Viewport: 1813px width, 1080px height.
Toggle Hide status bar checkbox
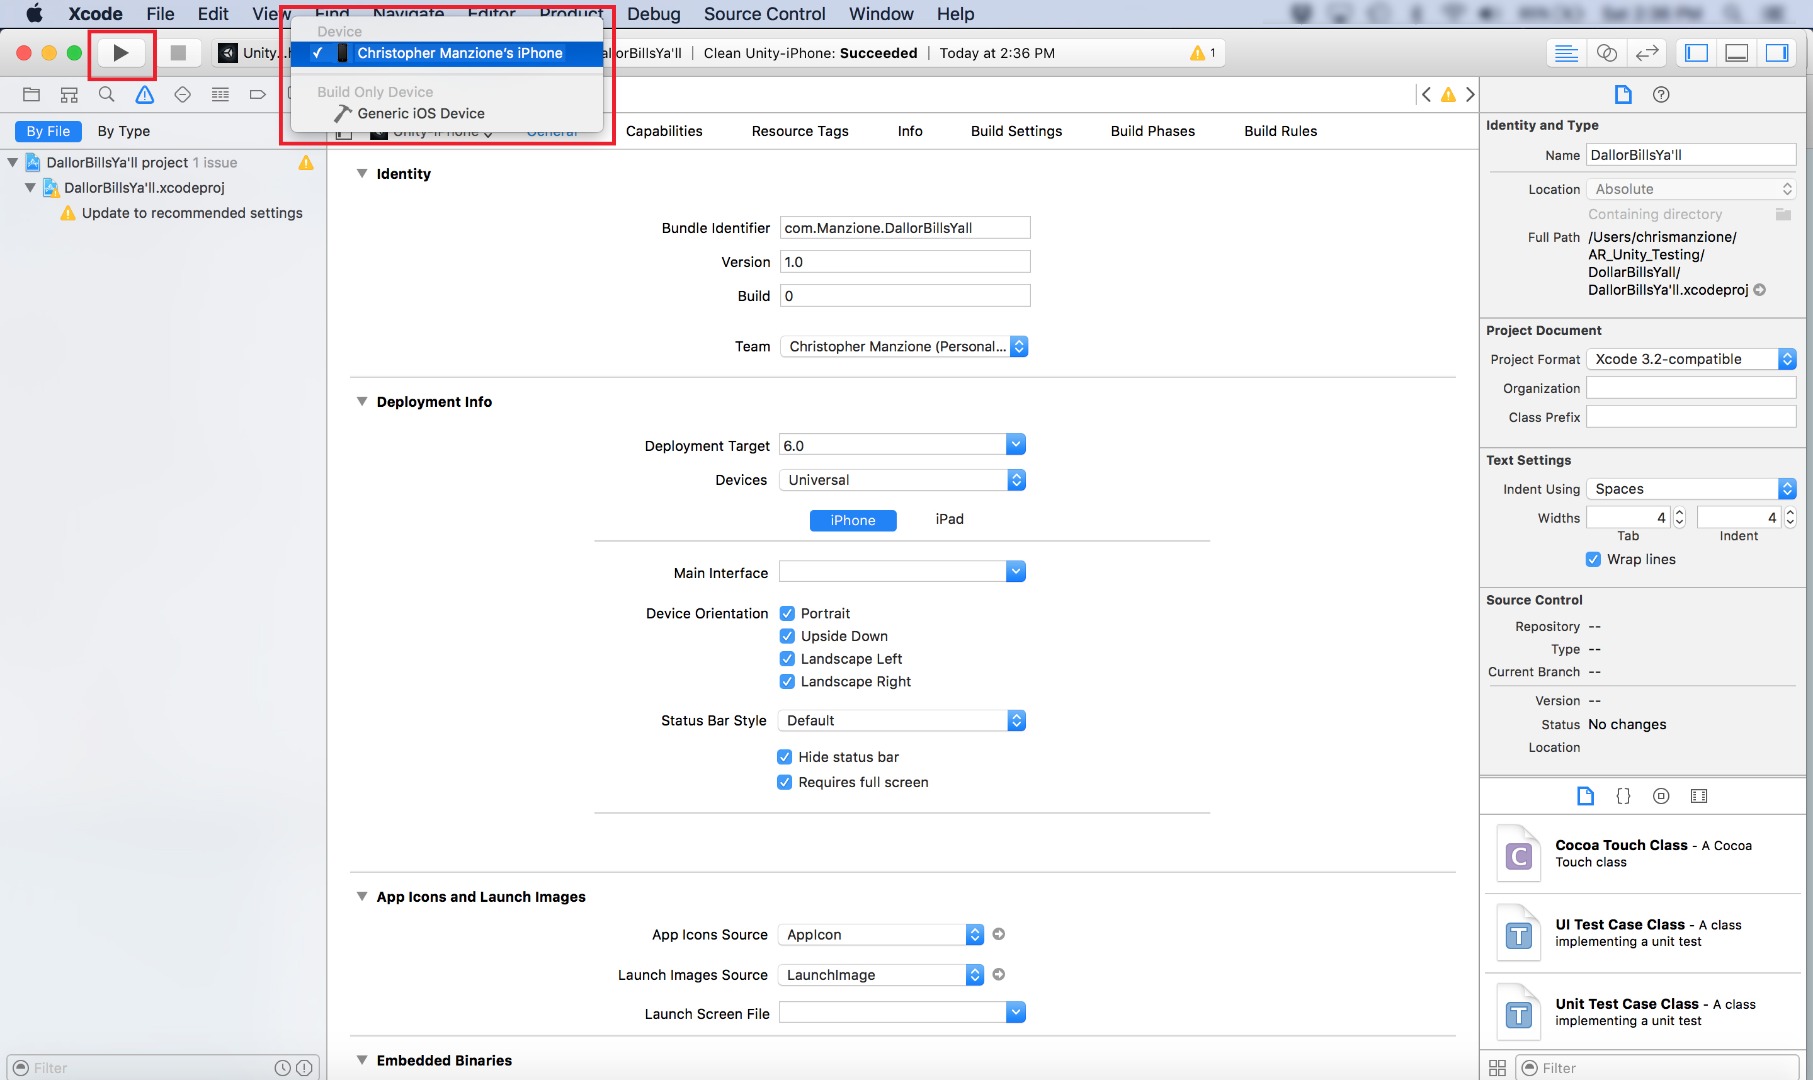785,757
